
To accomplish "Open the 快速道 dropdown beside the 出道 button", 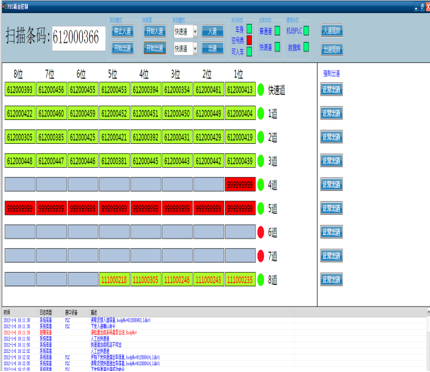I will point(195,49).
